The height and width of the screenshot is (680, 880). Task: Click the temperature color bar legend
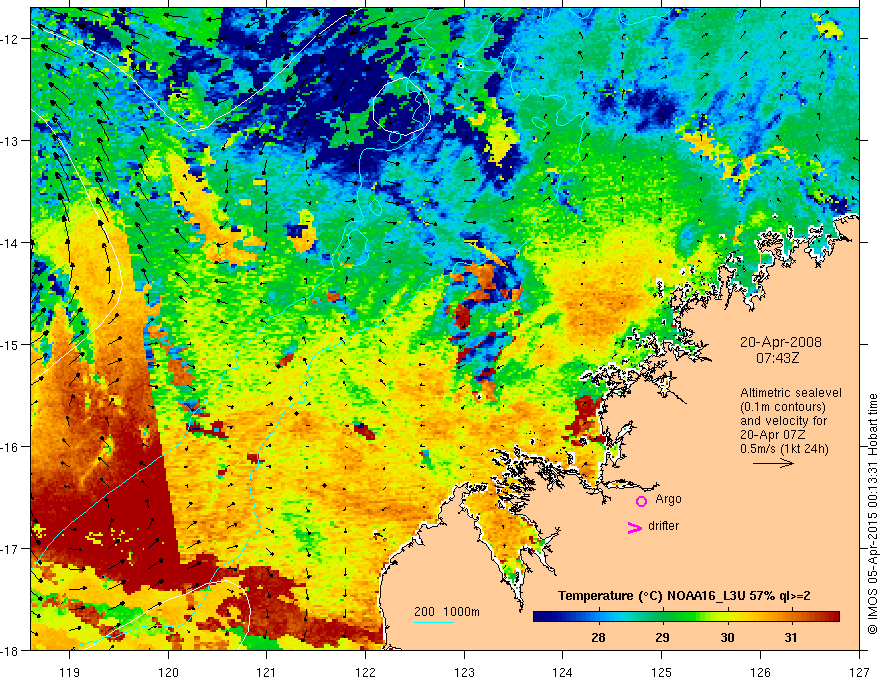[686, 616]
